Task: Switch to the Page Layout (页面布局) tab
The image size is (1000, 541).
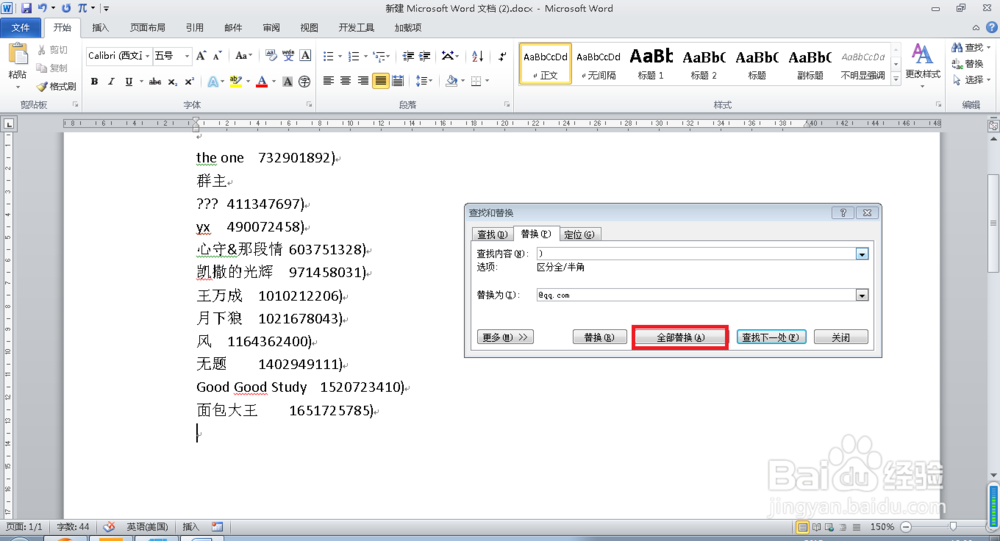Action: [x=147, y=27]
